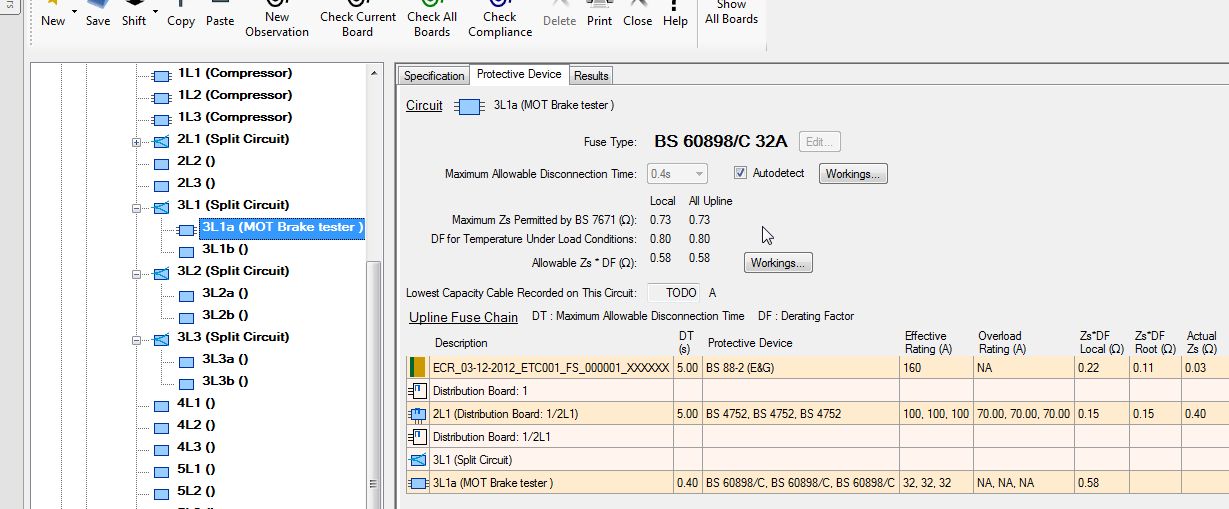Select 1L3 (Compressor) in tree
Image resolution: width=1229 pixels, height=509 pixels.
(x=235, y=117)
